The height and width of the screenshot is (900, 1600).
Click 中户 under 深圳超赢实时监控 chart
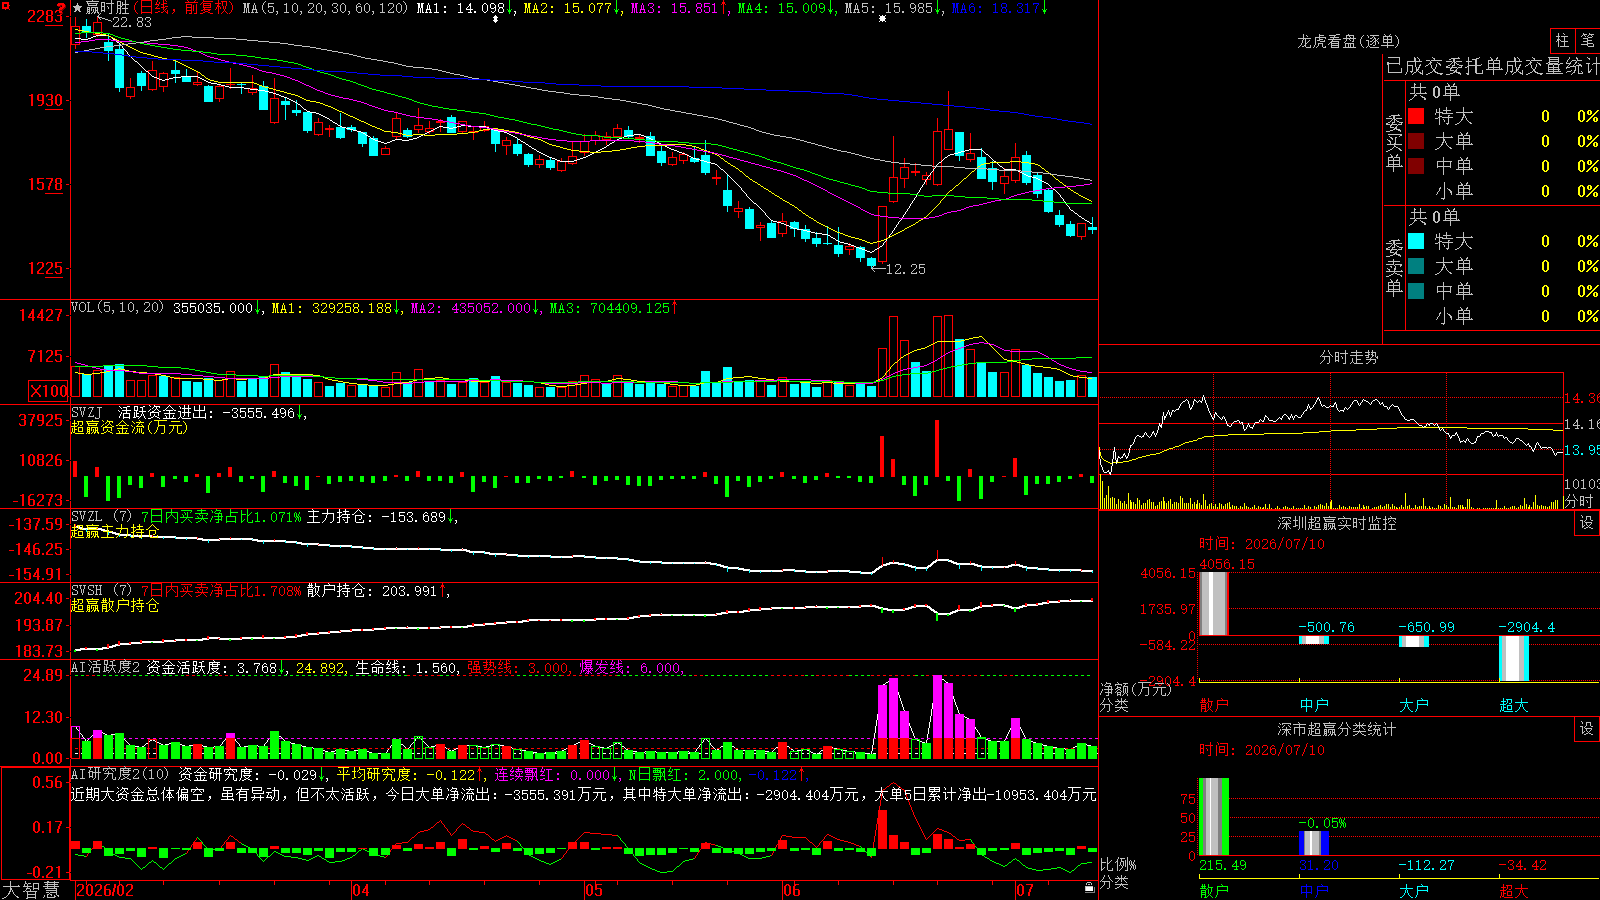pyautogui.click(x=1314, y=705)
